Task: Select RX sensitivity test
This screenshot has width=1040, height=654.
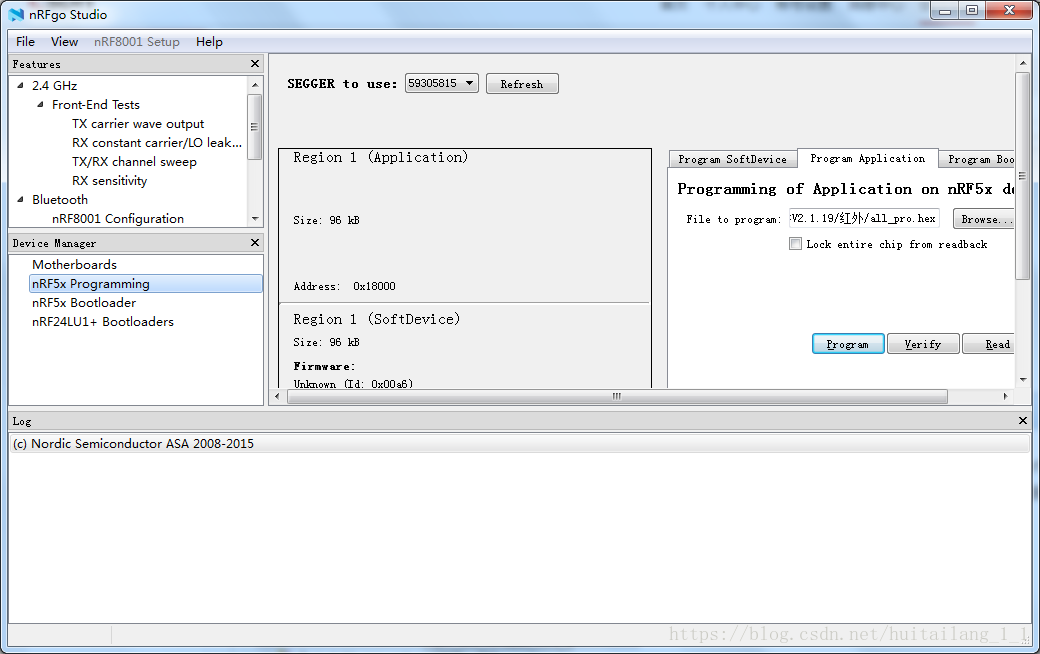Action: (109, 180)
